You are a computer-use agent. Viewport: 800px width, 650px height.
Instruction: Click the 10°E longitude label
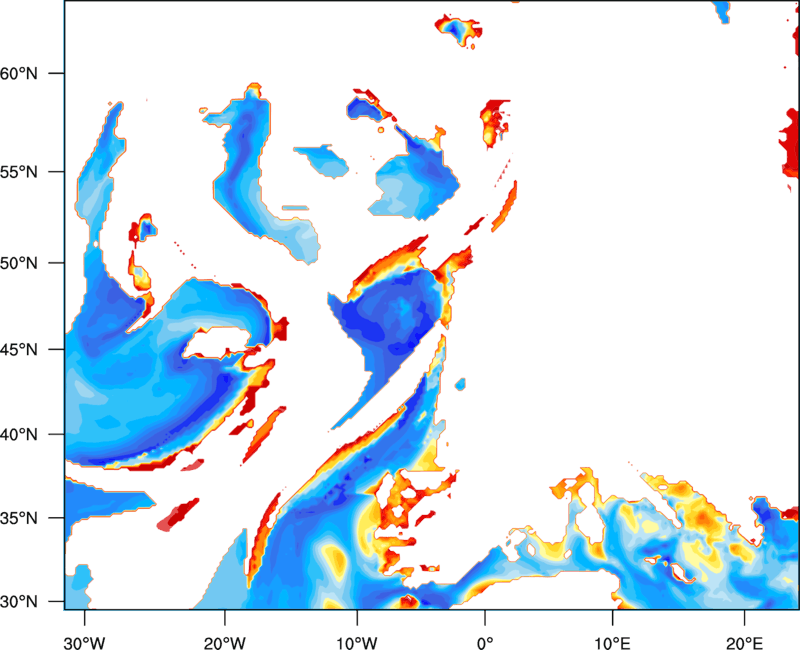click(612, 643)
